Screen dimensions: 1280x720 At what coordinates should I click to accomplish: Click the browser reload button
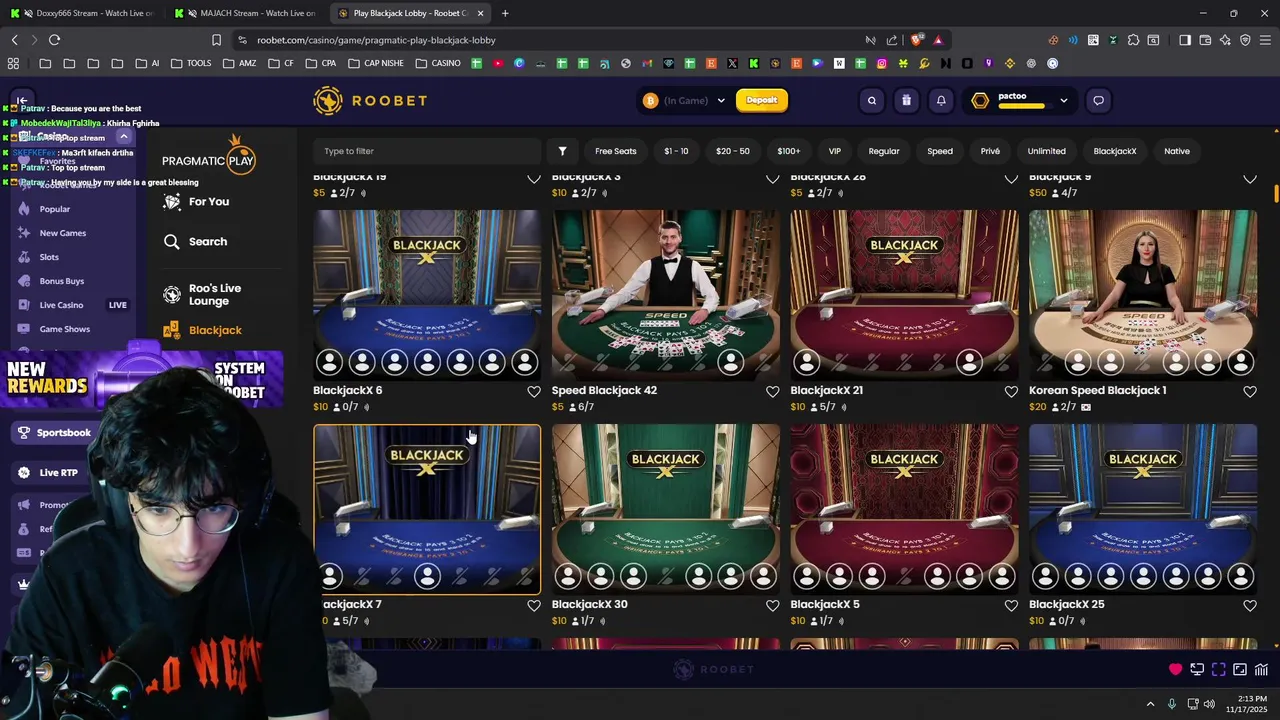[x=54, y=40]
